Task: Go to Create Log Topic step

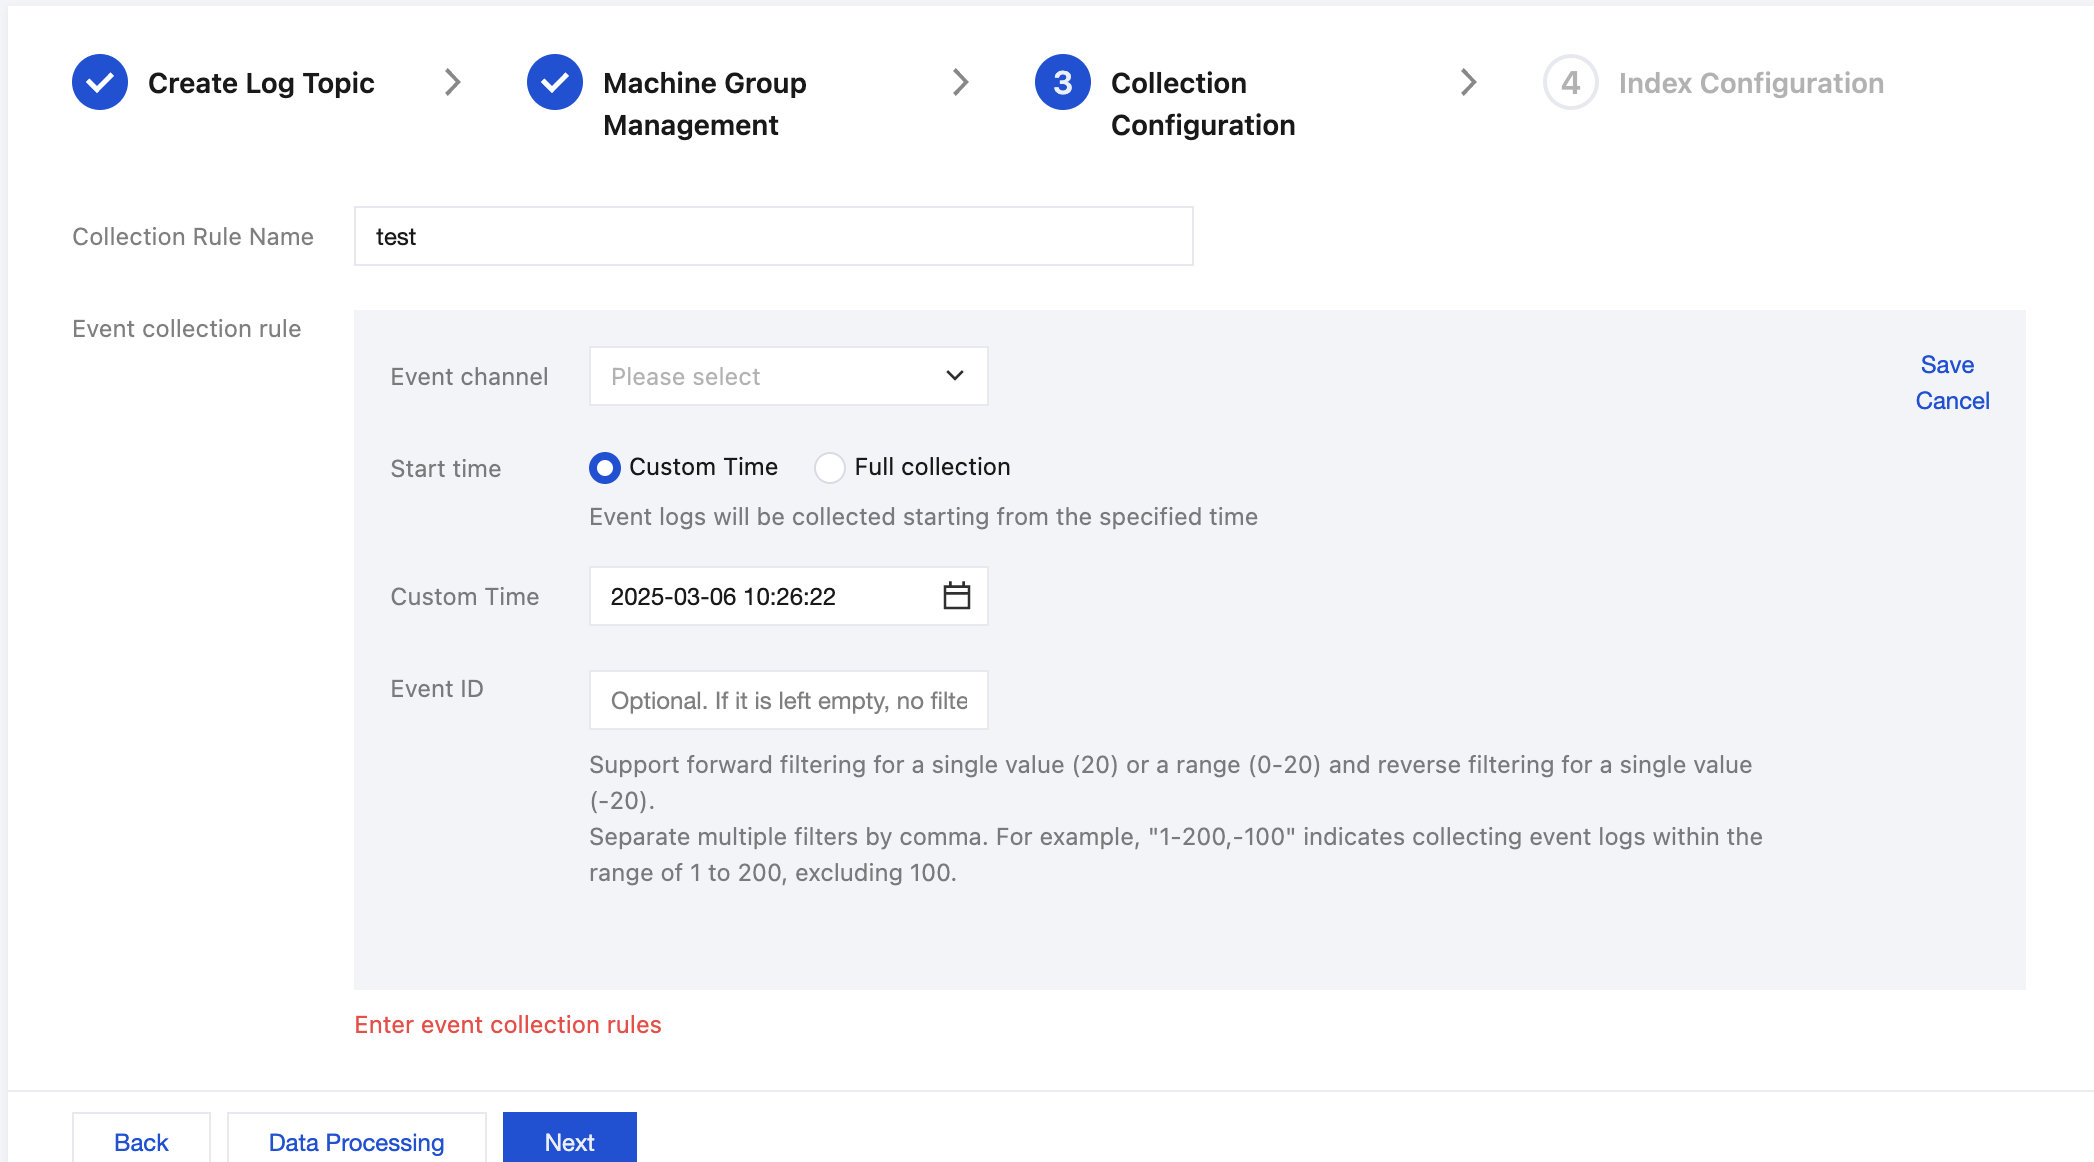Action: [261, 83]
